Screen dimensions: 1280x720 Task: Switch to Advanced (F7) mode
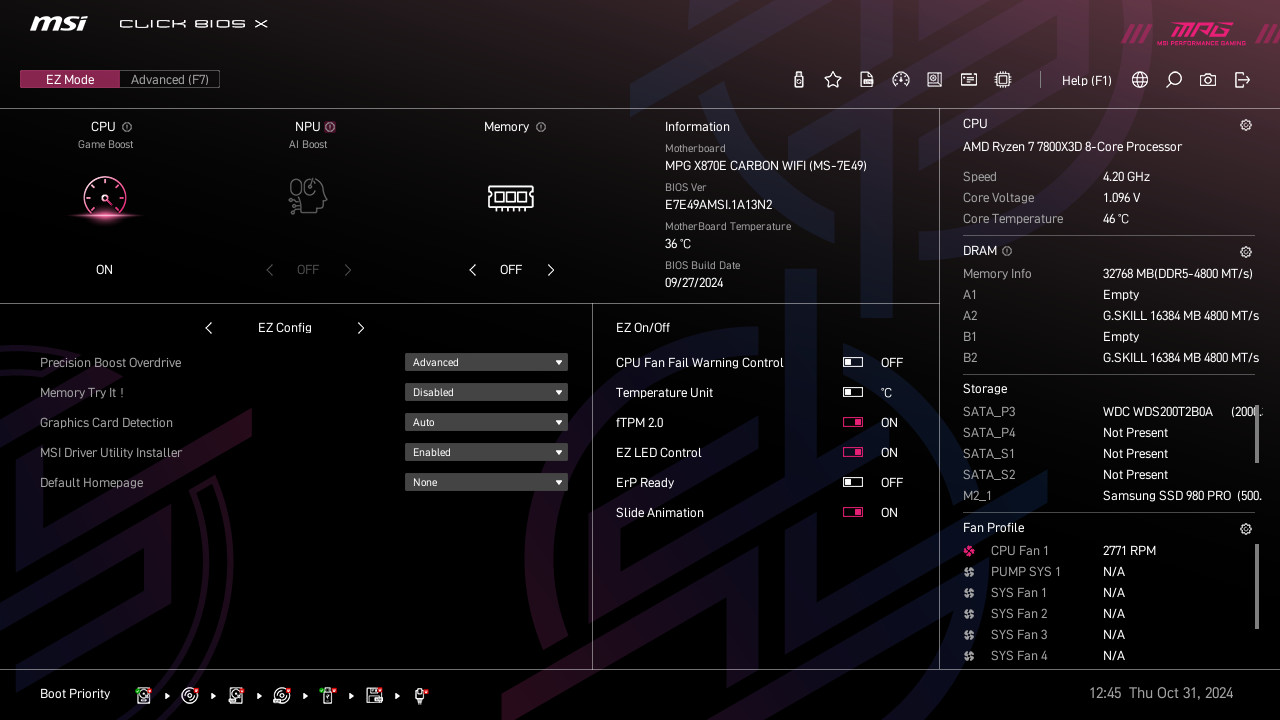click(170, 80)
